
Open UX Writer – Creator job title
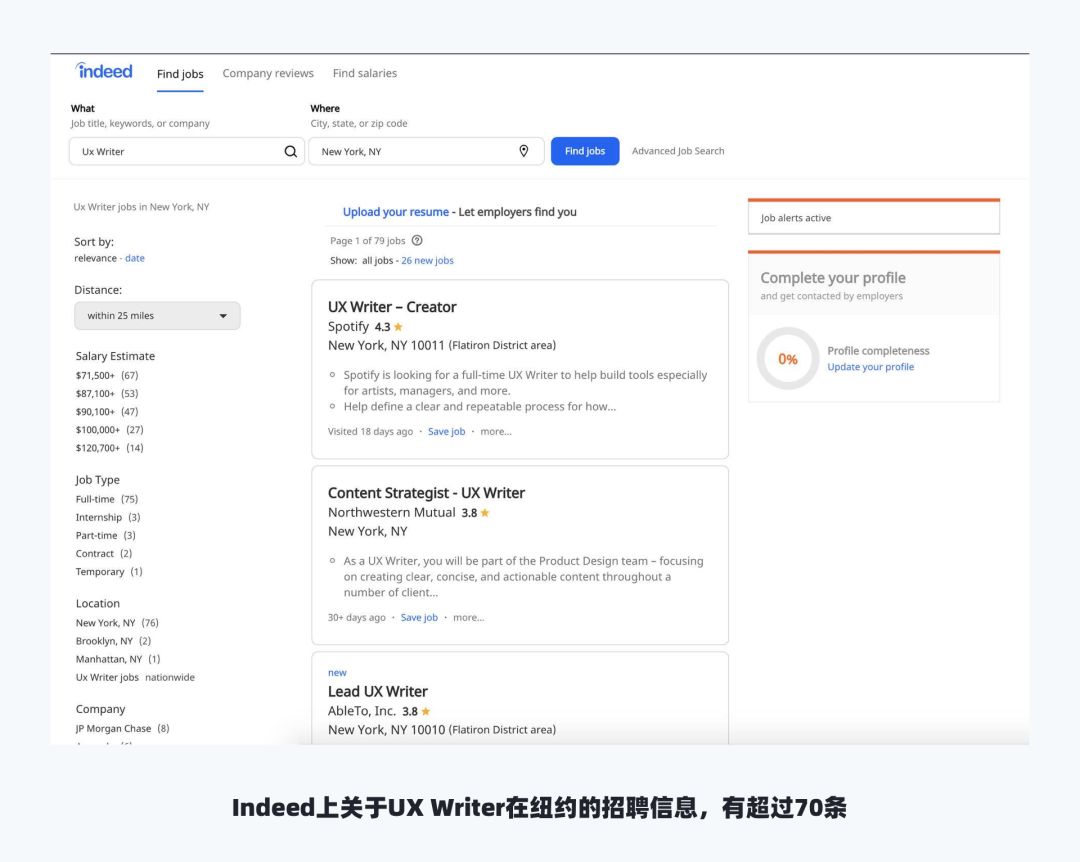pyautogui.click(x=392, y=307)
